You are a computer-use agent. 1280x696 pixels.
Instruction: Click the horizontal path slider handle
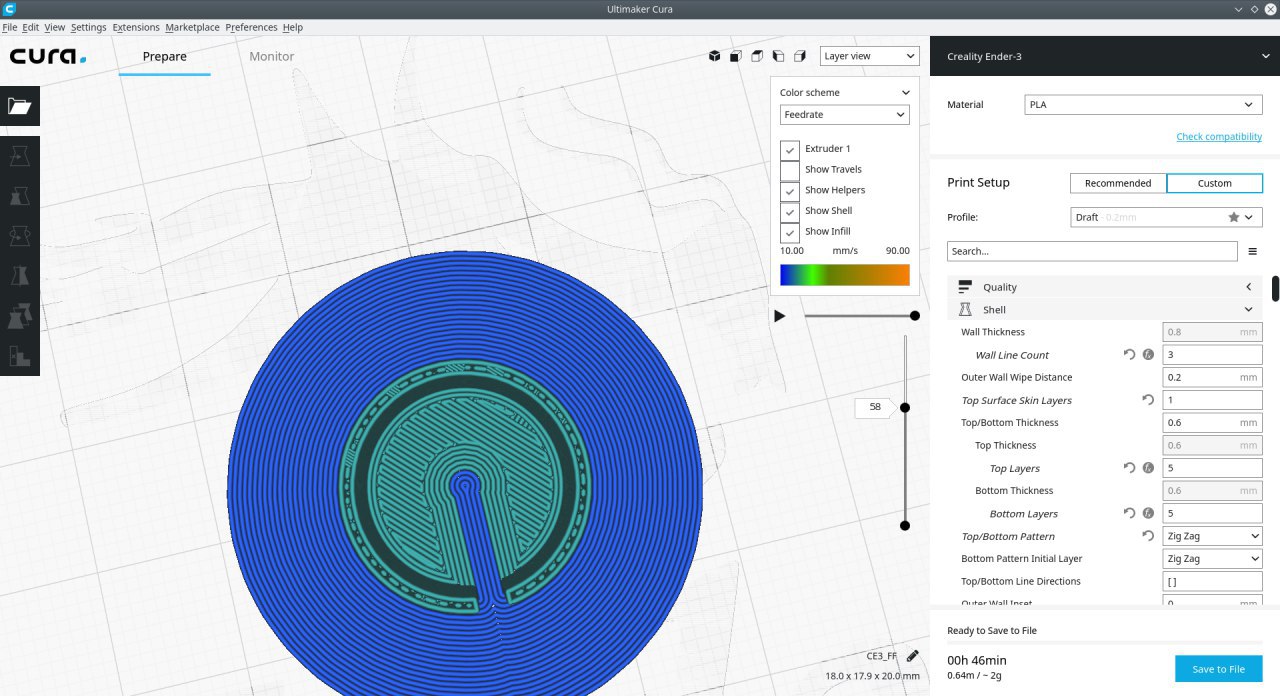pos(915,316)
